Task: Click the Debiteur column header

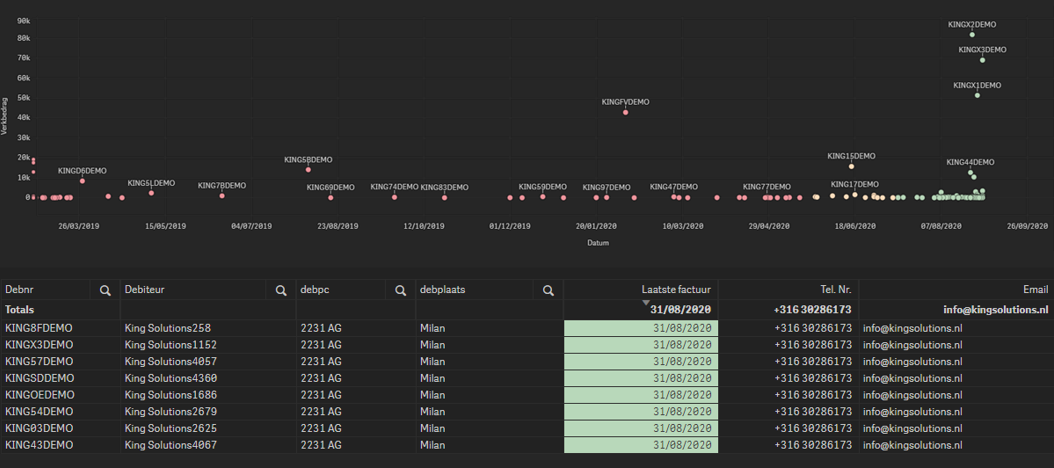Action: tap(145, 290)
